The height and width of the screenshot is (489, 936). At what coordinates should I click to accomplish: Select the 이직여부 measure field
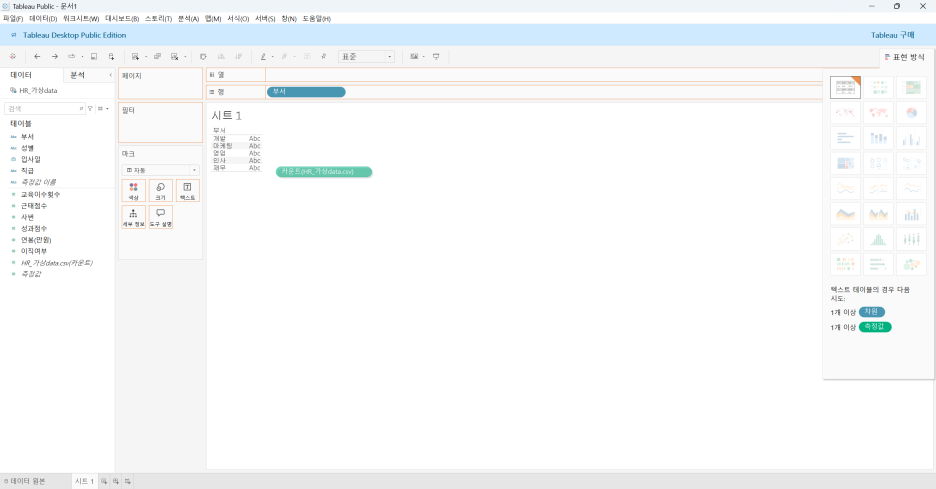(33, 251)
